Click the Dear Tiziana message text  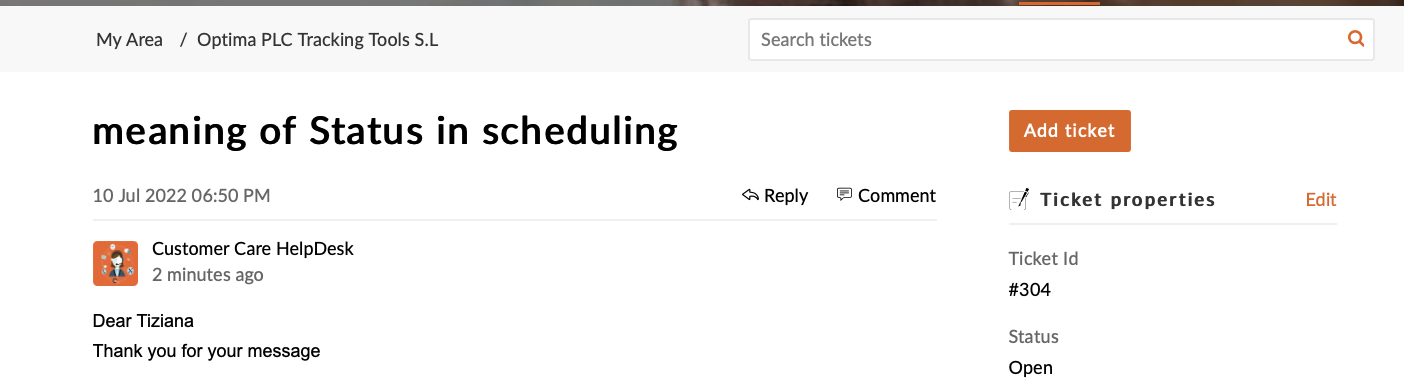point(143,321)
